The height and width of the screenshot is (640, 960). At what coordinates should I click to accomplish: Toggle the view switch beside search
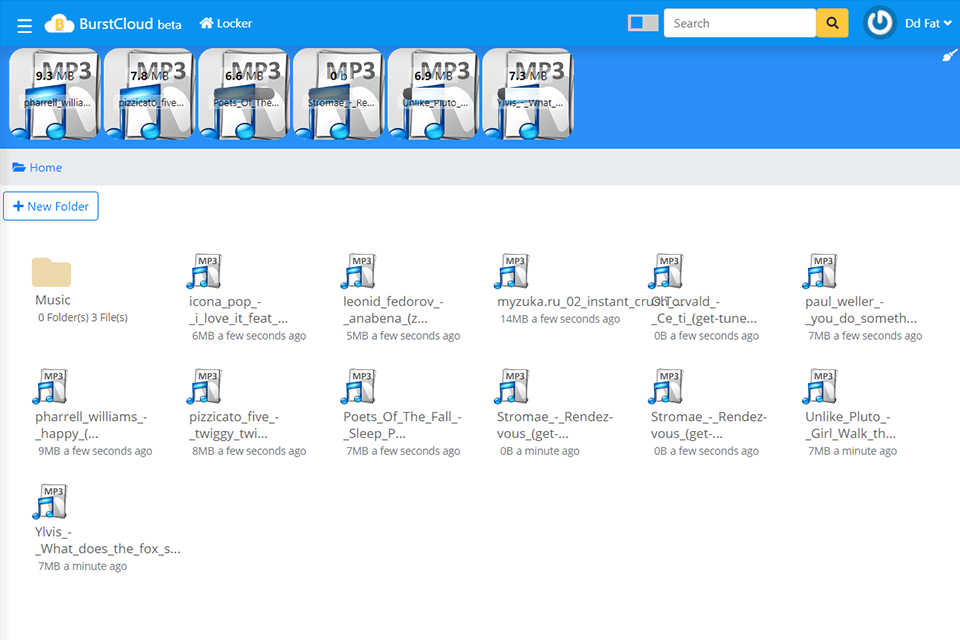[x=643, y=23]
